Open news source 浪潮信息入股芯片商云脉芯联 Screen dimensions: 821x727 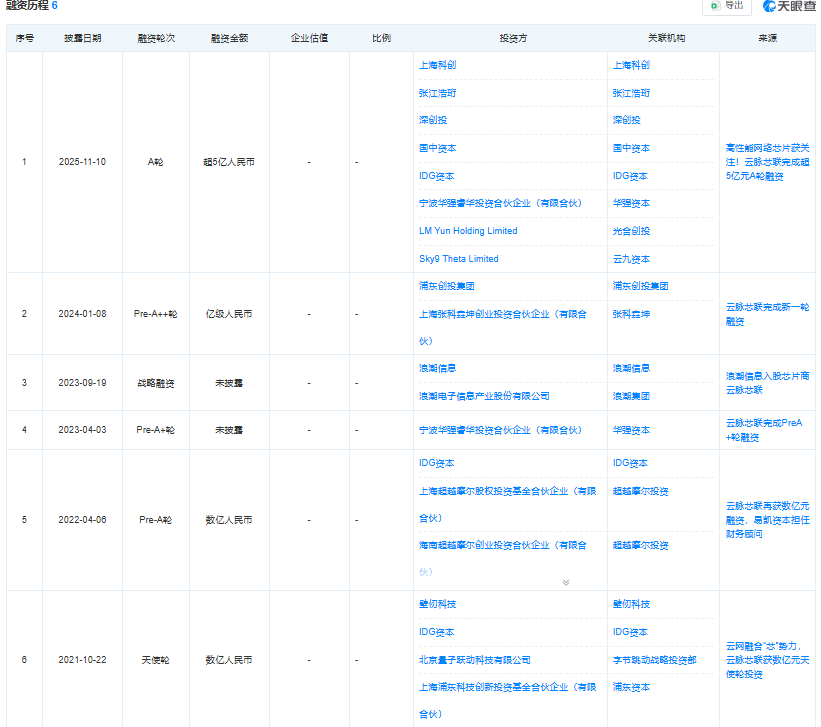(x=767, y=382)
